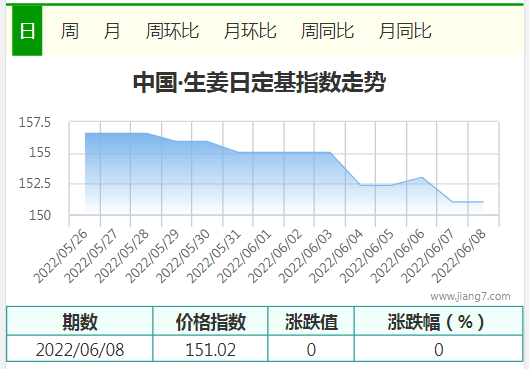Switch to the 月 monthly tab
Image resolution: width=529 pixels, height=369 pixels.
[x=112, y=31]
